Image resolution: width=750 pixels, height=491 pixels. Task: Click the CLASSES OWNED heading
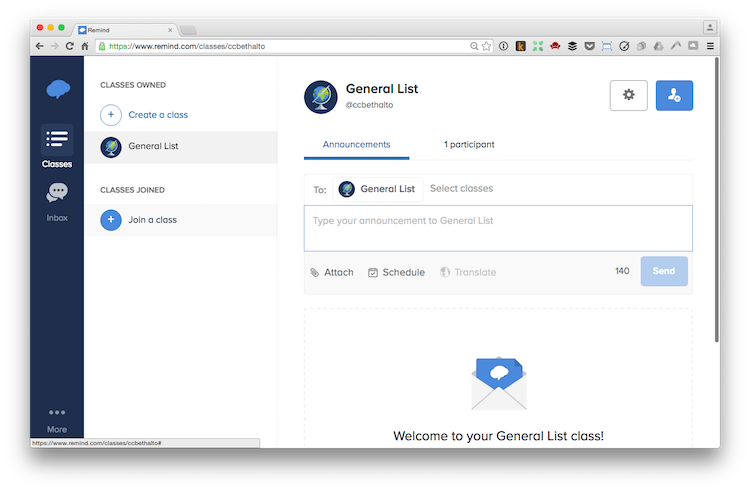click(133, 85)
